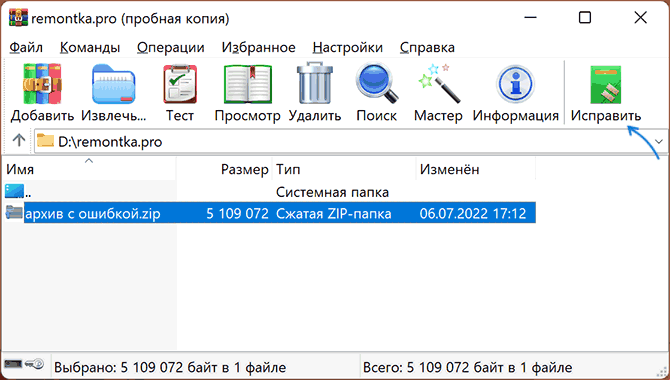Sort by the Размер column header
Screen dimensions: 670x380
click(x=224, y=169)
